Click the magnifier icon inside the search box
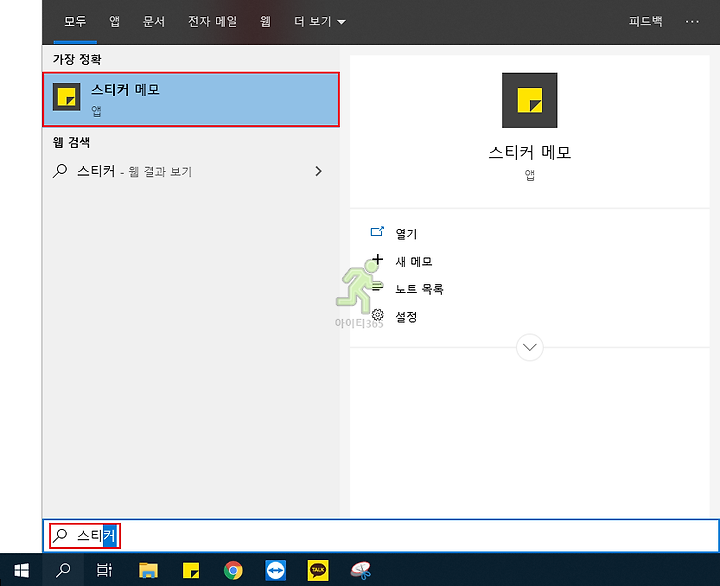Image resolution: width=720 pixels, height=586 pixels. (60, 535)
